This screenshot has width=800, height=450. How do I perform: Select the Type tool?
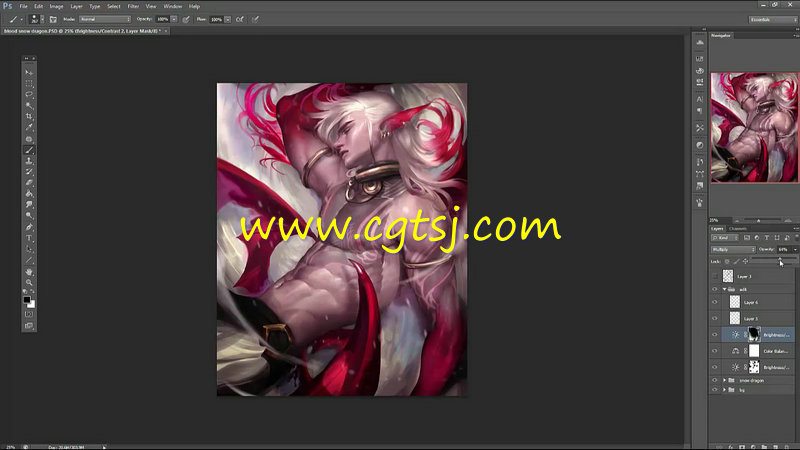pos(29,238)
